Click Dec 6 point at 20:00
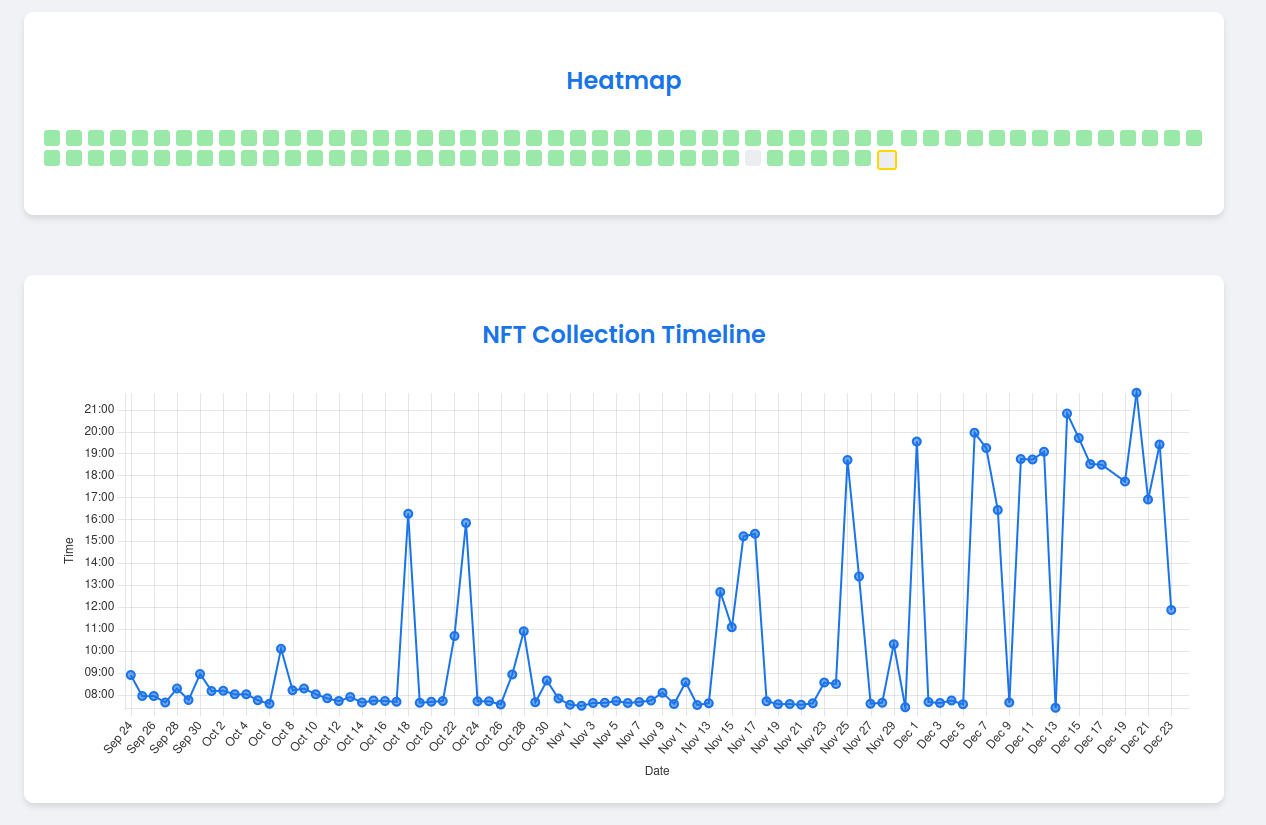Image resolution: width=1266 pixels, height=825 pixels. tap(974, 433)
